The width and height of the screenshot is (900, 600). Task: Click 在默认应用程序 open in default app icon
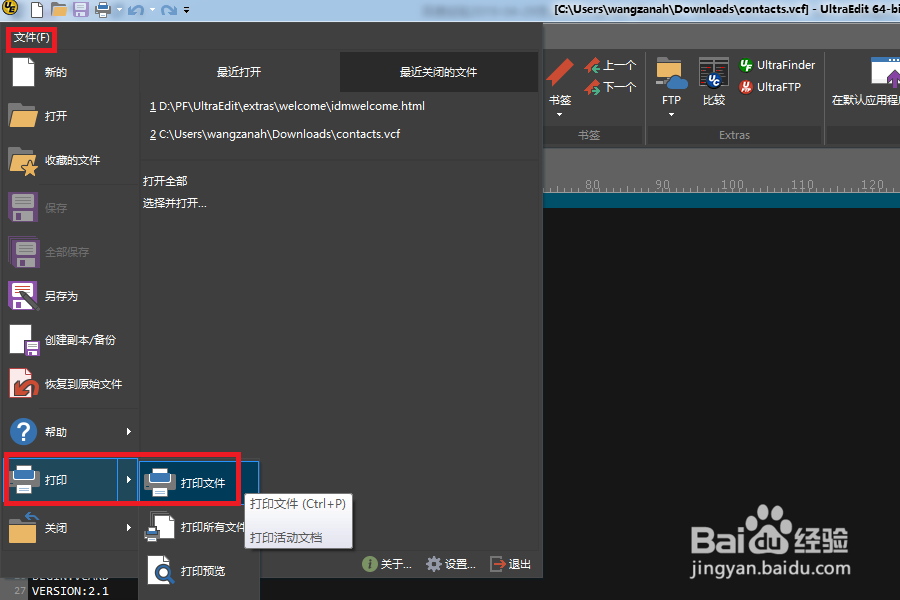tap(867, 82)
